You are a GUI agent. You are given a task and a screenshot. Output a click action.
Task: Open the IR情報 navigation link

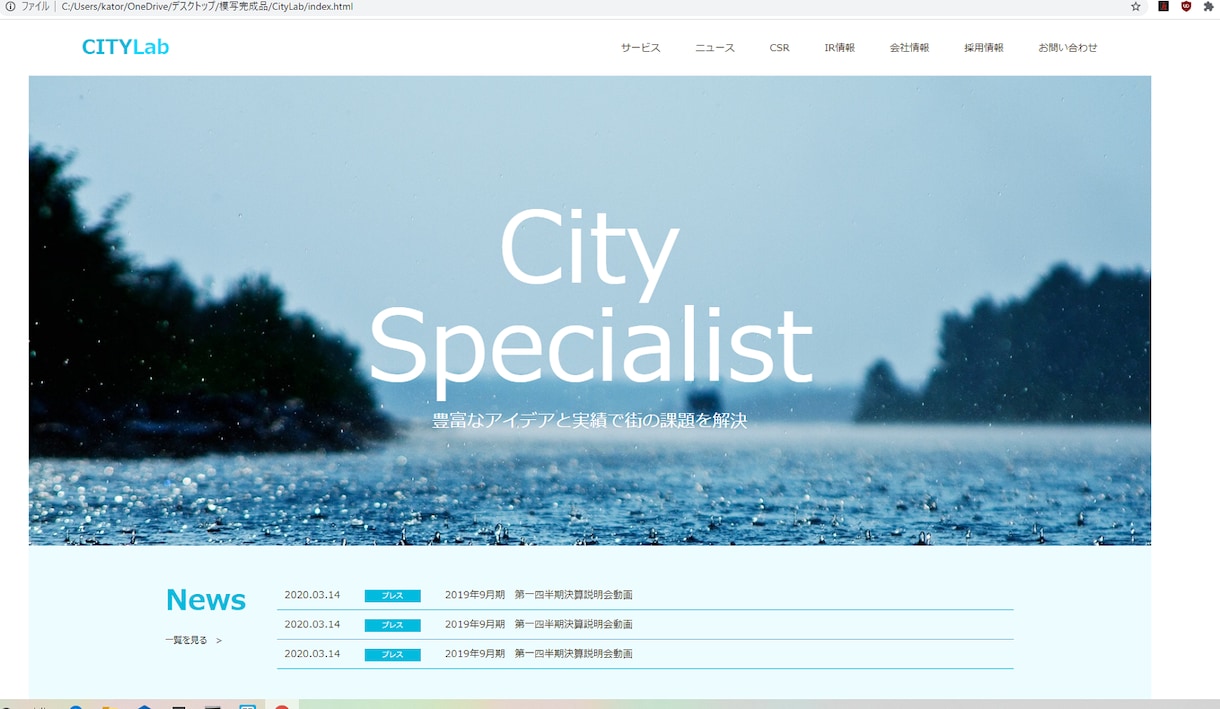pyautogui.click(x=839, y=48)
